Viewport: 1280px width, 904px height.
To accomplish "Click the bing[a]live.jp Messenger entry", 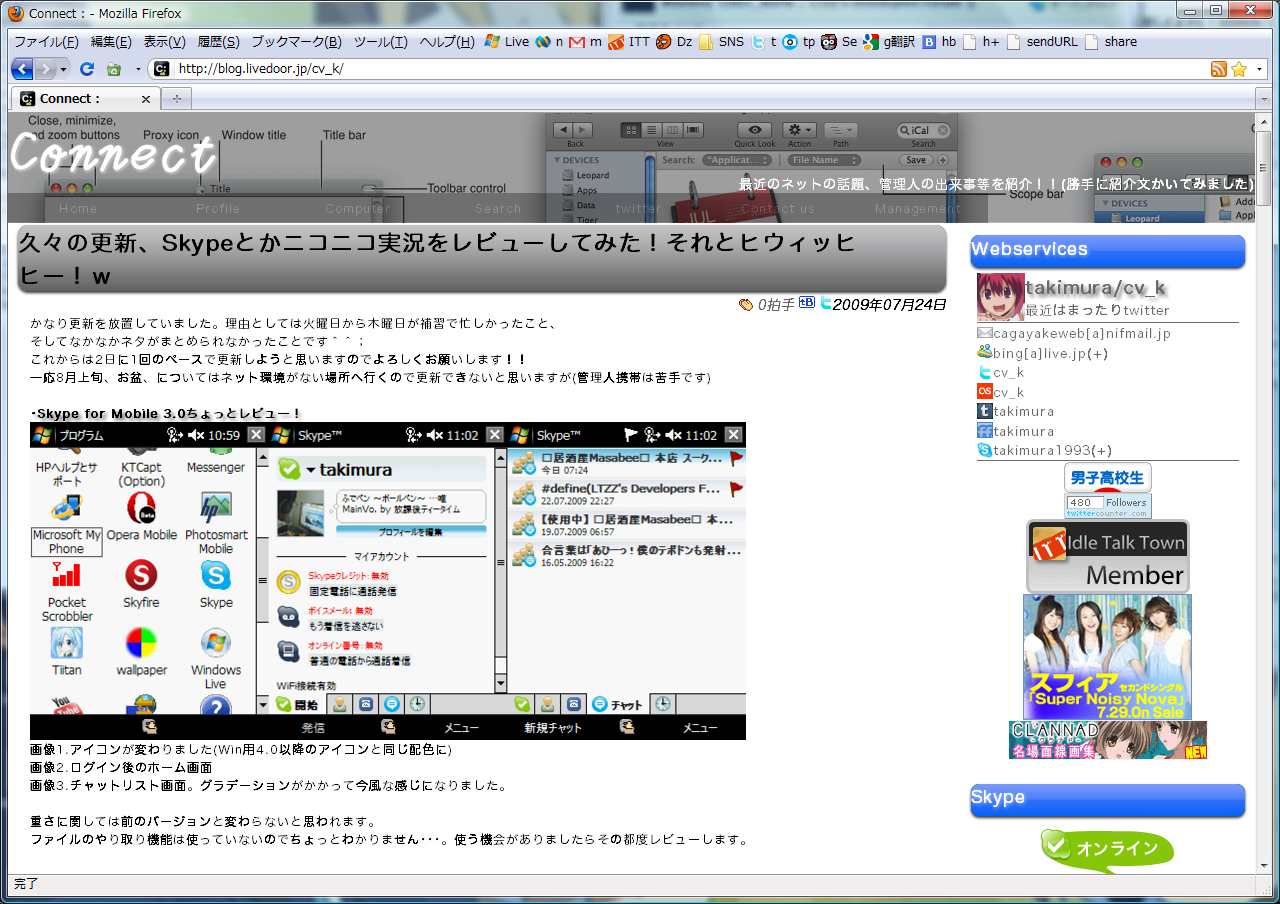I will click(1043, 353).
